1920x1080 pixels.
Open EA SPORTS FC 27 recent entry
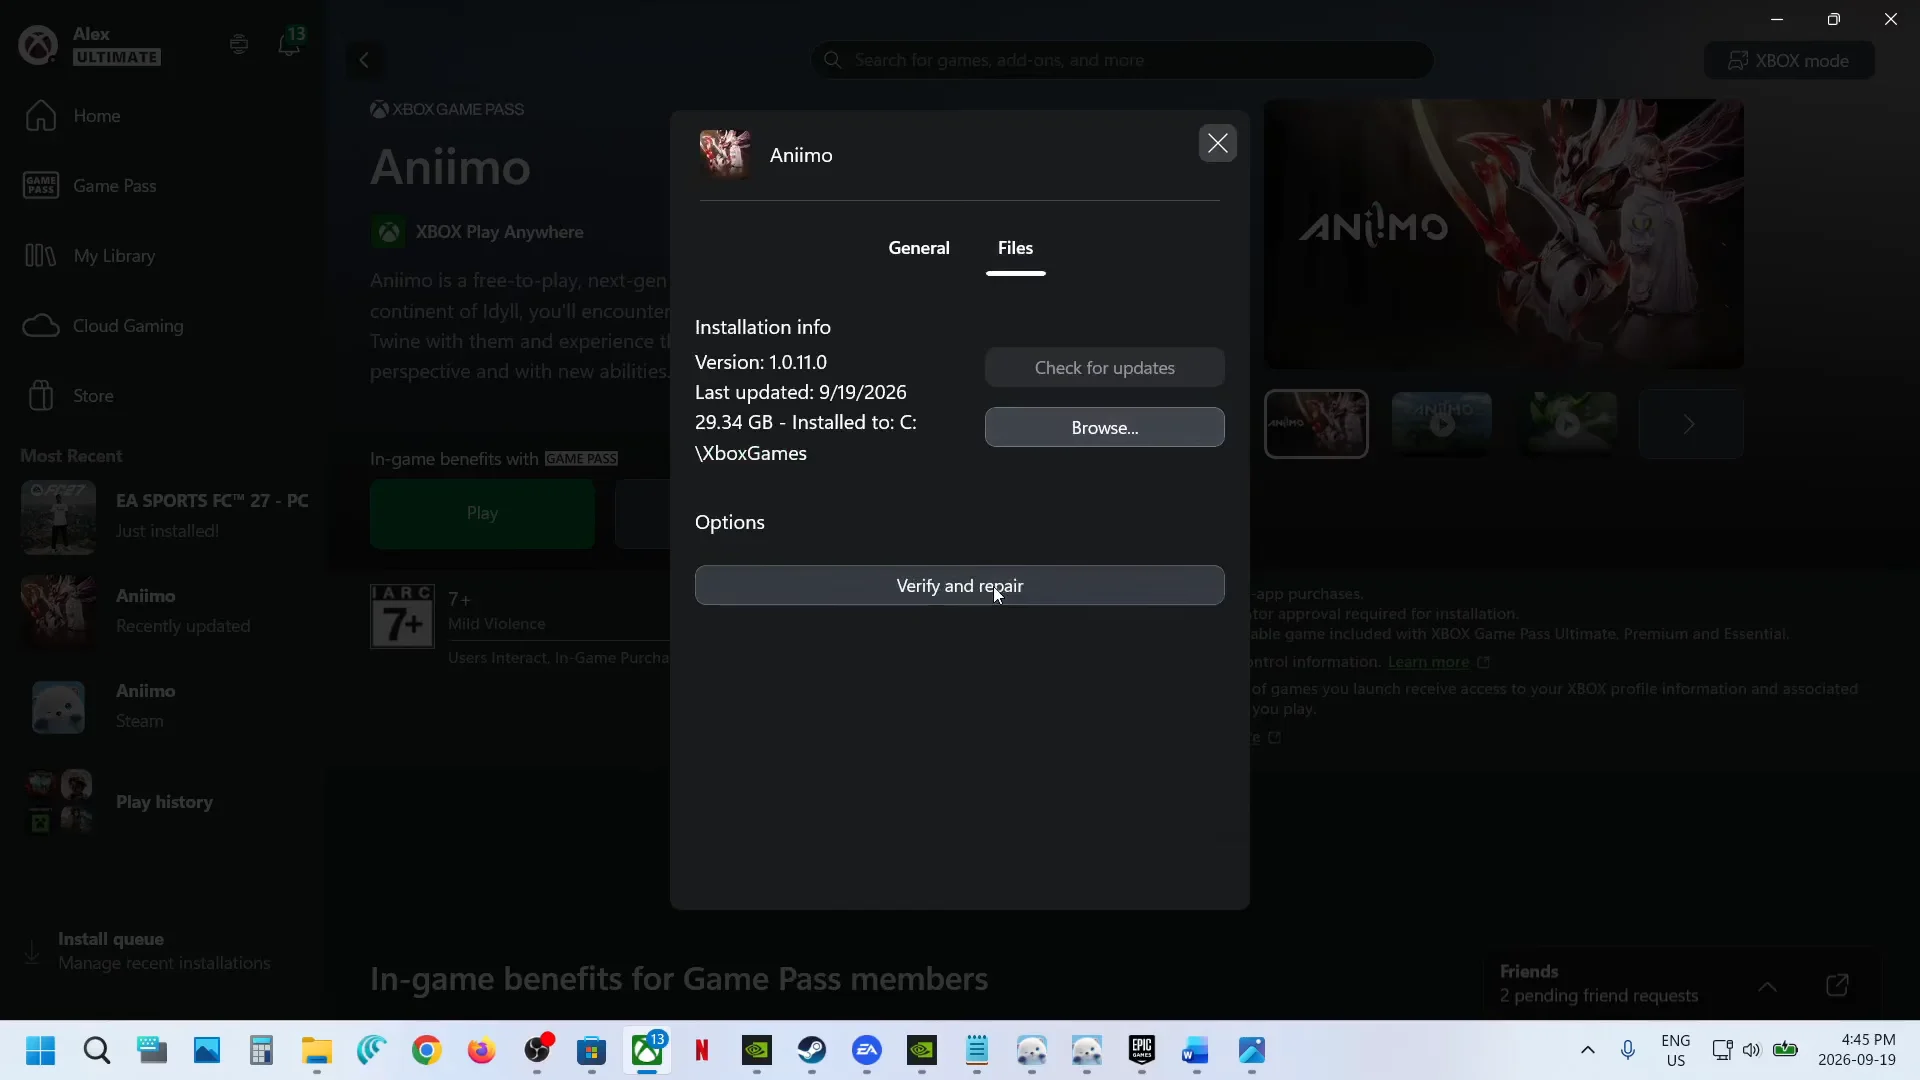tap(166, 516)
